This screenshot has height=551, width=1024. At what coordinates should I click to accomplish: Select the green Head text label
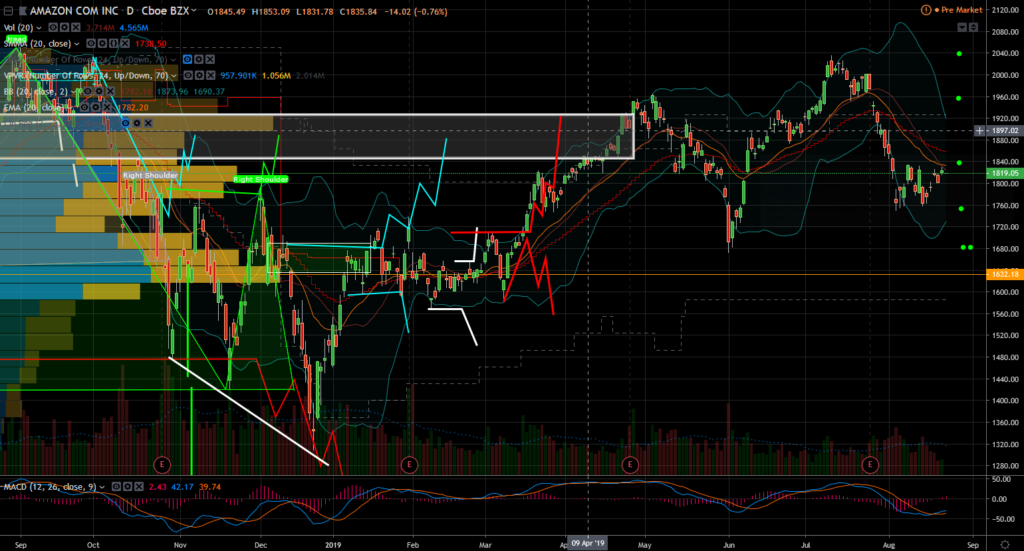point(16,39)
